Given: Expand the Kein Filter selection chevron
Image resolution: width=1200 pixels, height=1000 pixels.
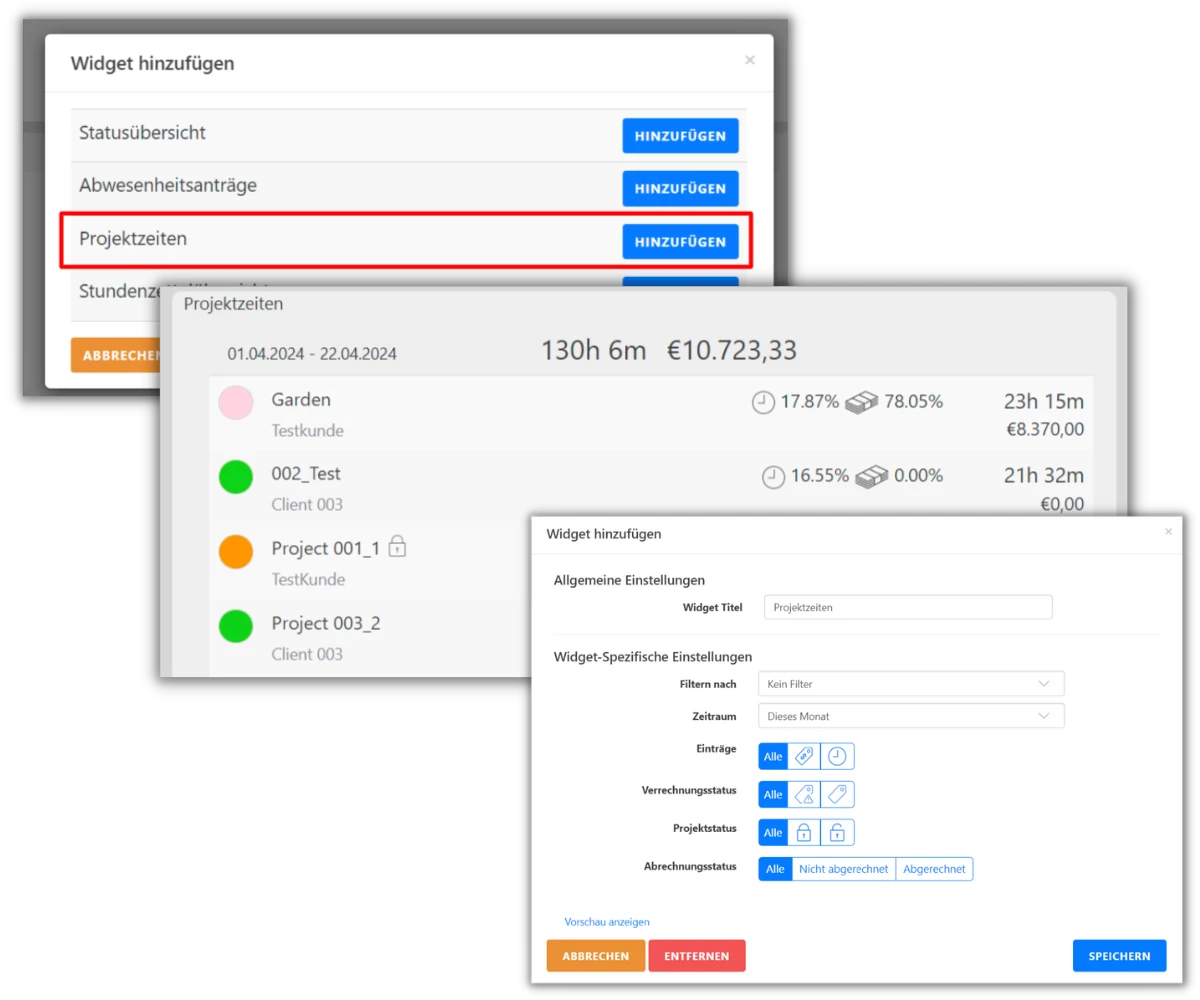Looking at the screenshot, I should coord(1046,684).
